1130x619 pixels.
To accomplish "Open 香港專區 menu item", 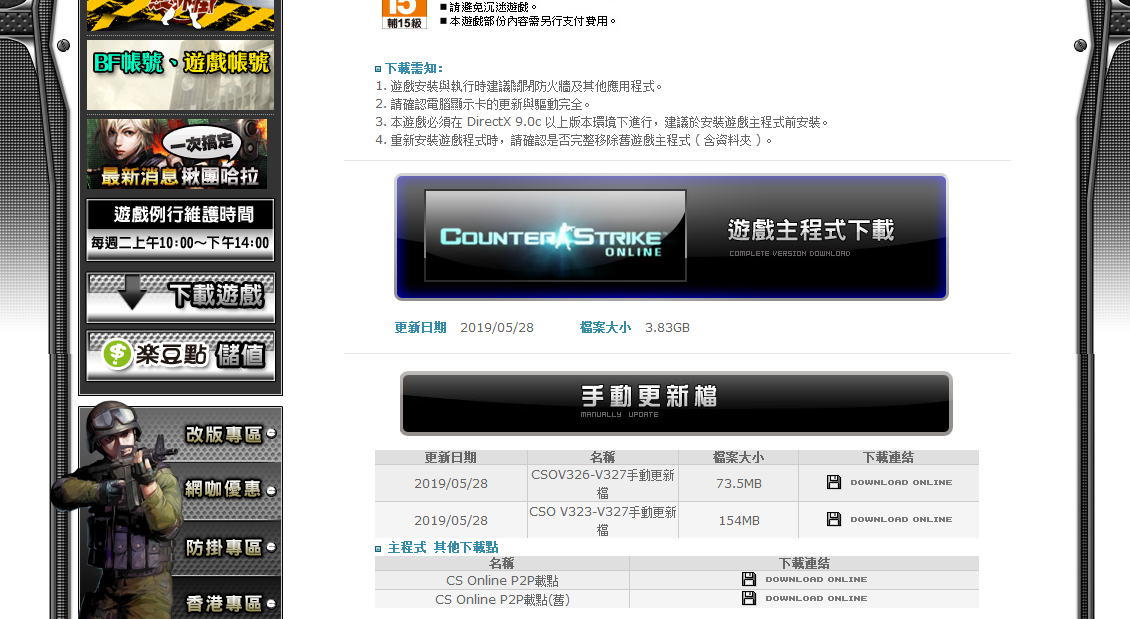I will pos(229,603).
